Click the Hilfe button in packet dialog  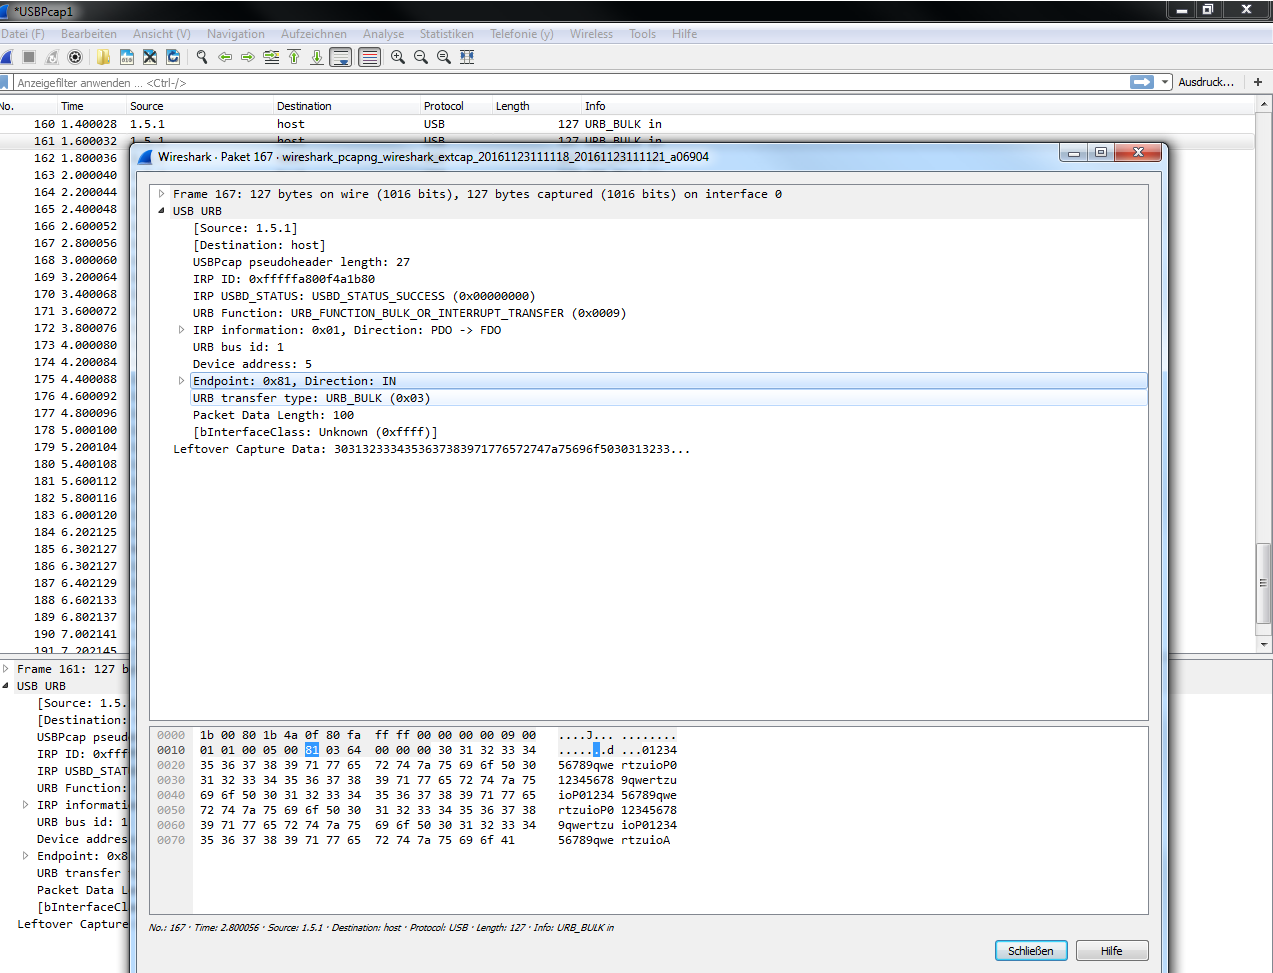coord(1112,951)
